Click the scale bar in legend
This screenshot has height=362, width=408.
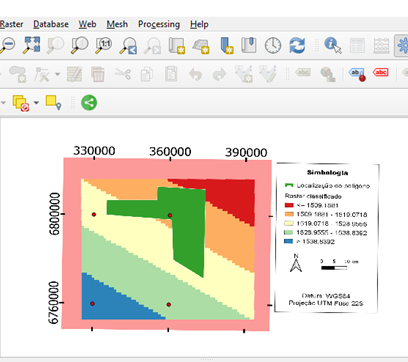tap(338, 265)
